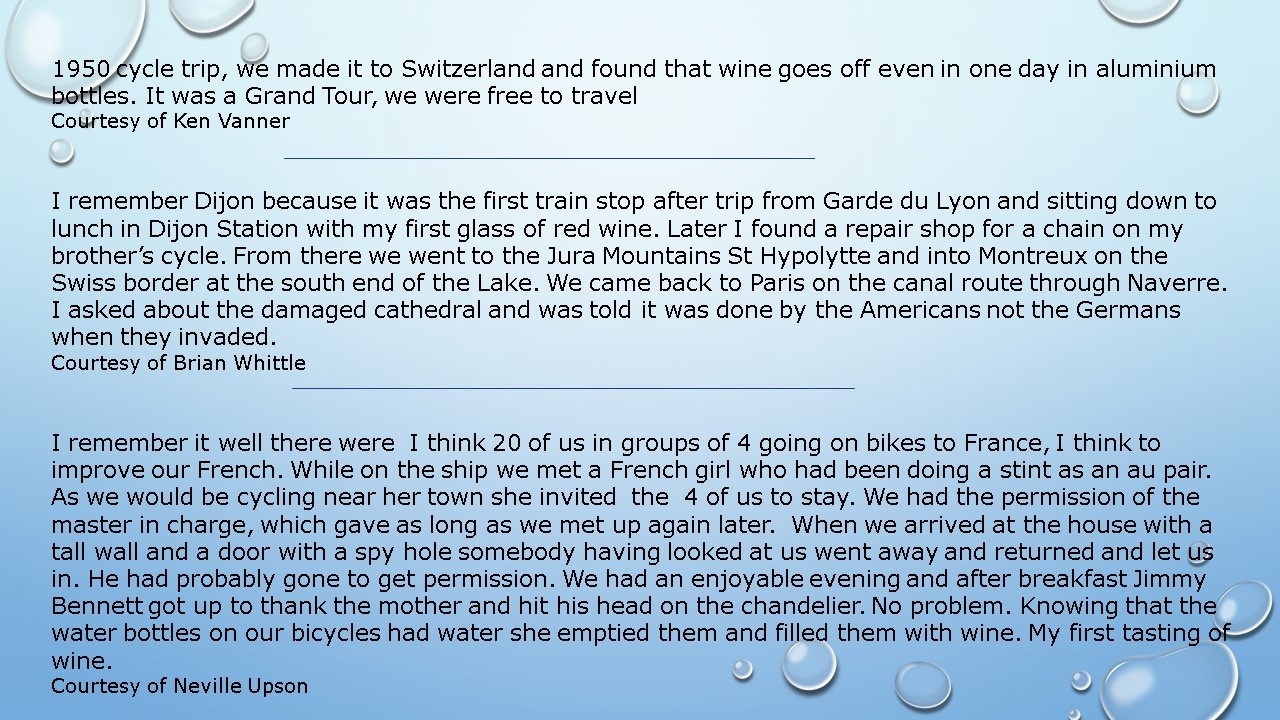The height and width of the screenshot is (720, 1280).
Task: Click the divider line below Brian Whittle's credit
Action: tap(573, 387)
